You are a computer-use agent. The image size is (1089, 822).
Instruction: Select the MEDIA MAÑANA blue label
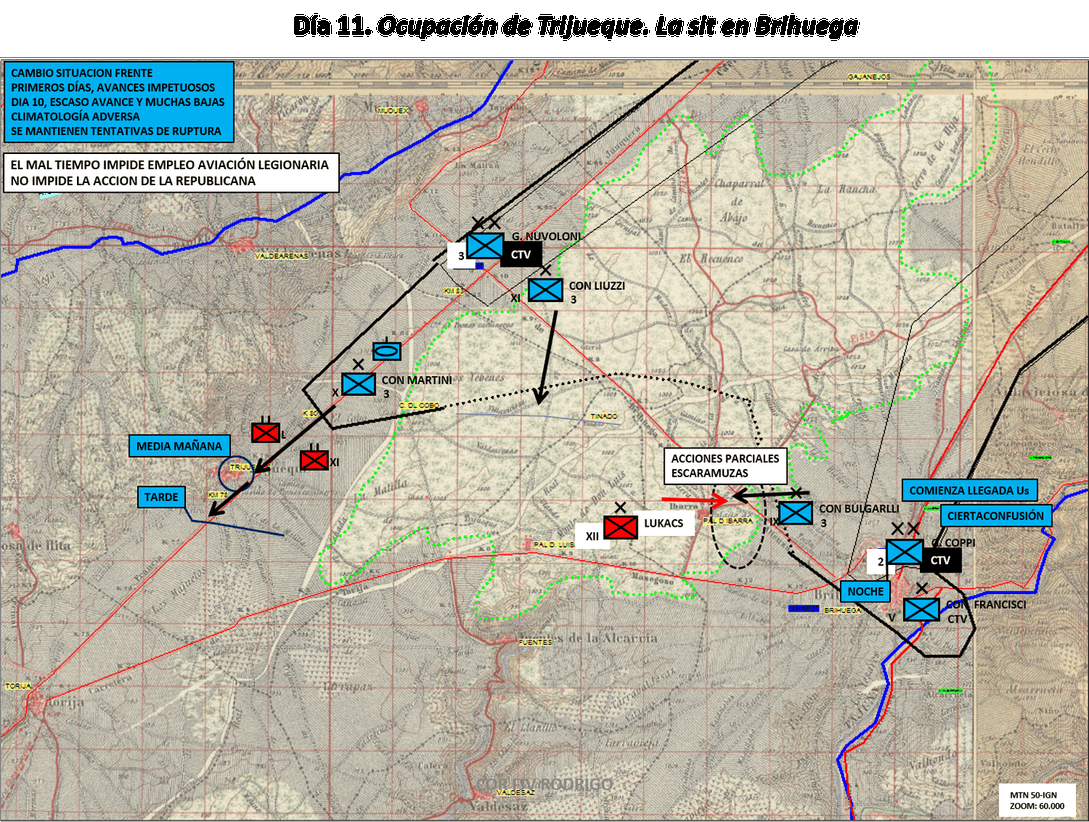pyautogui.click(x=179, y=446)
